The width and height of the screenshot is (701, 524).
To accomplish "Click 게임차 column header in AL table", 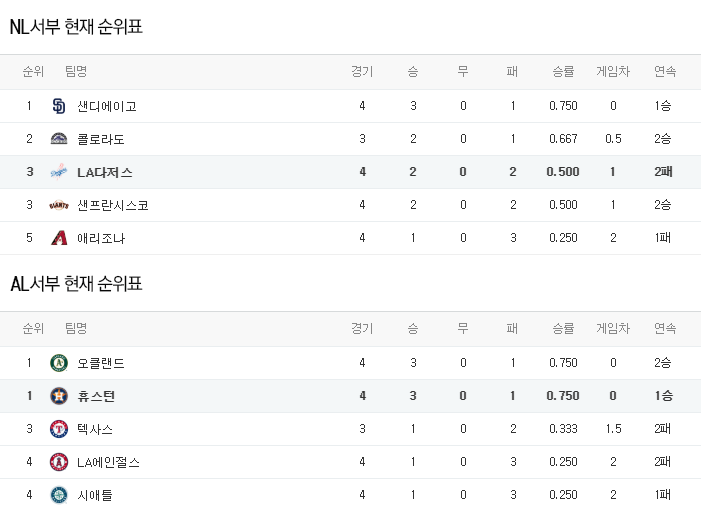I will click(x=613, y=329).
